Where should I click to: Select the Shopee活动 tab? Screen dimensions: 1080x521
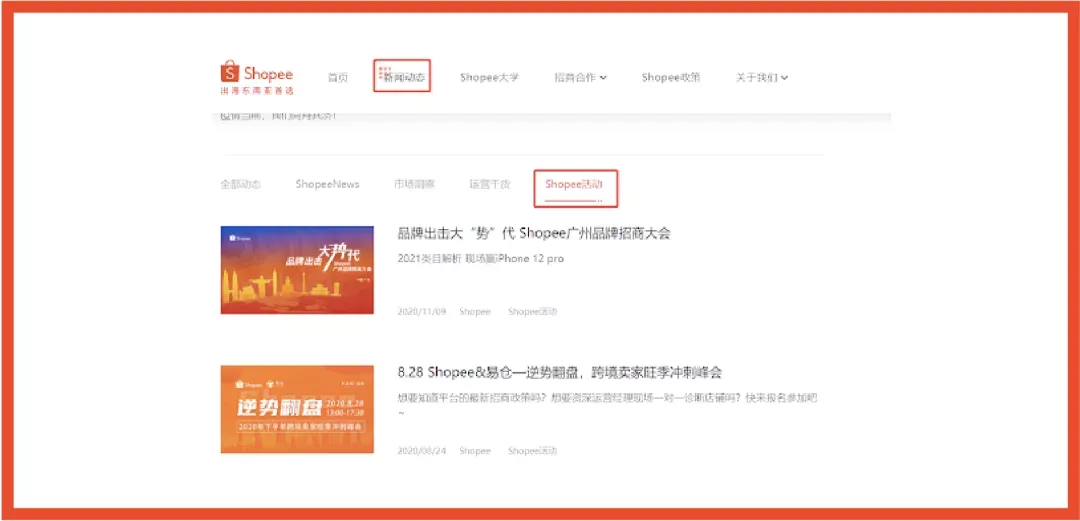click(x=574, y=185)
